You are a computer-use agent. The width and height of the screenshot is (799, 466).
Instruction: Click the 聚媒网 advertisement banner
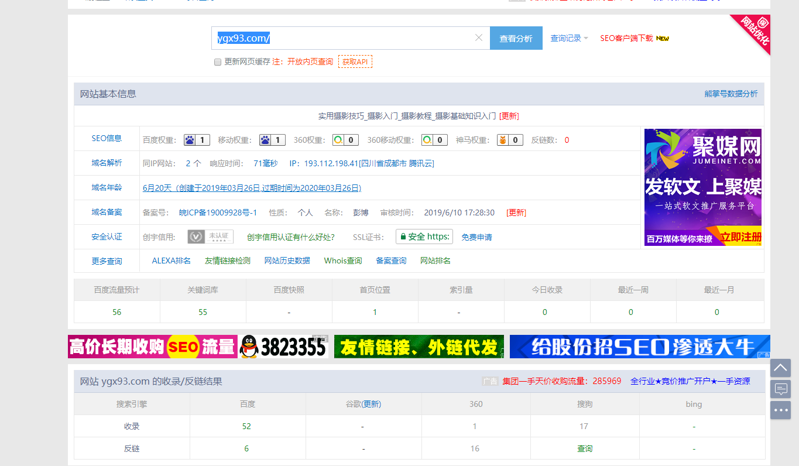[703, 187]
